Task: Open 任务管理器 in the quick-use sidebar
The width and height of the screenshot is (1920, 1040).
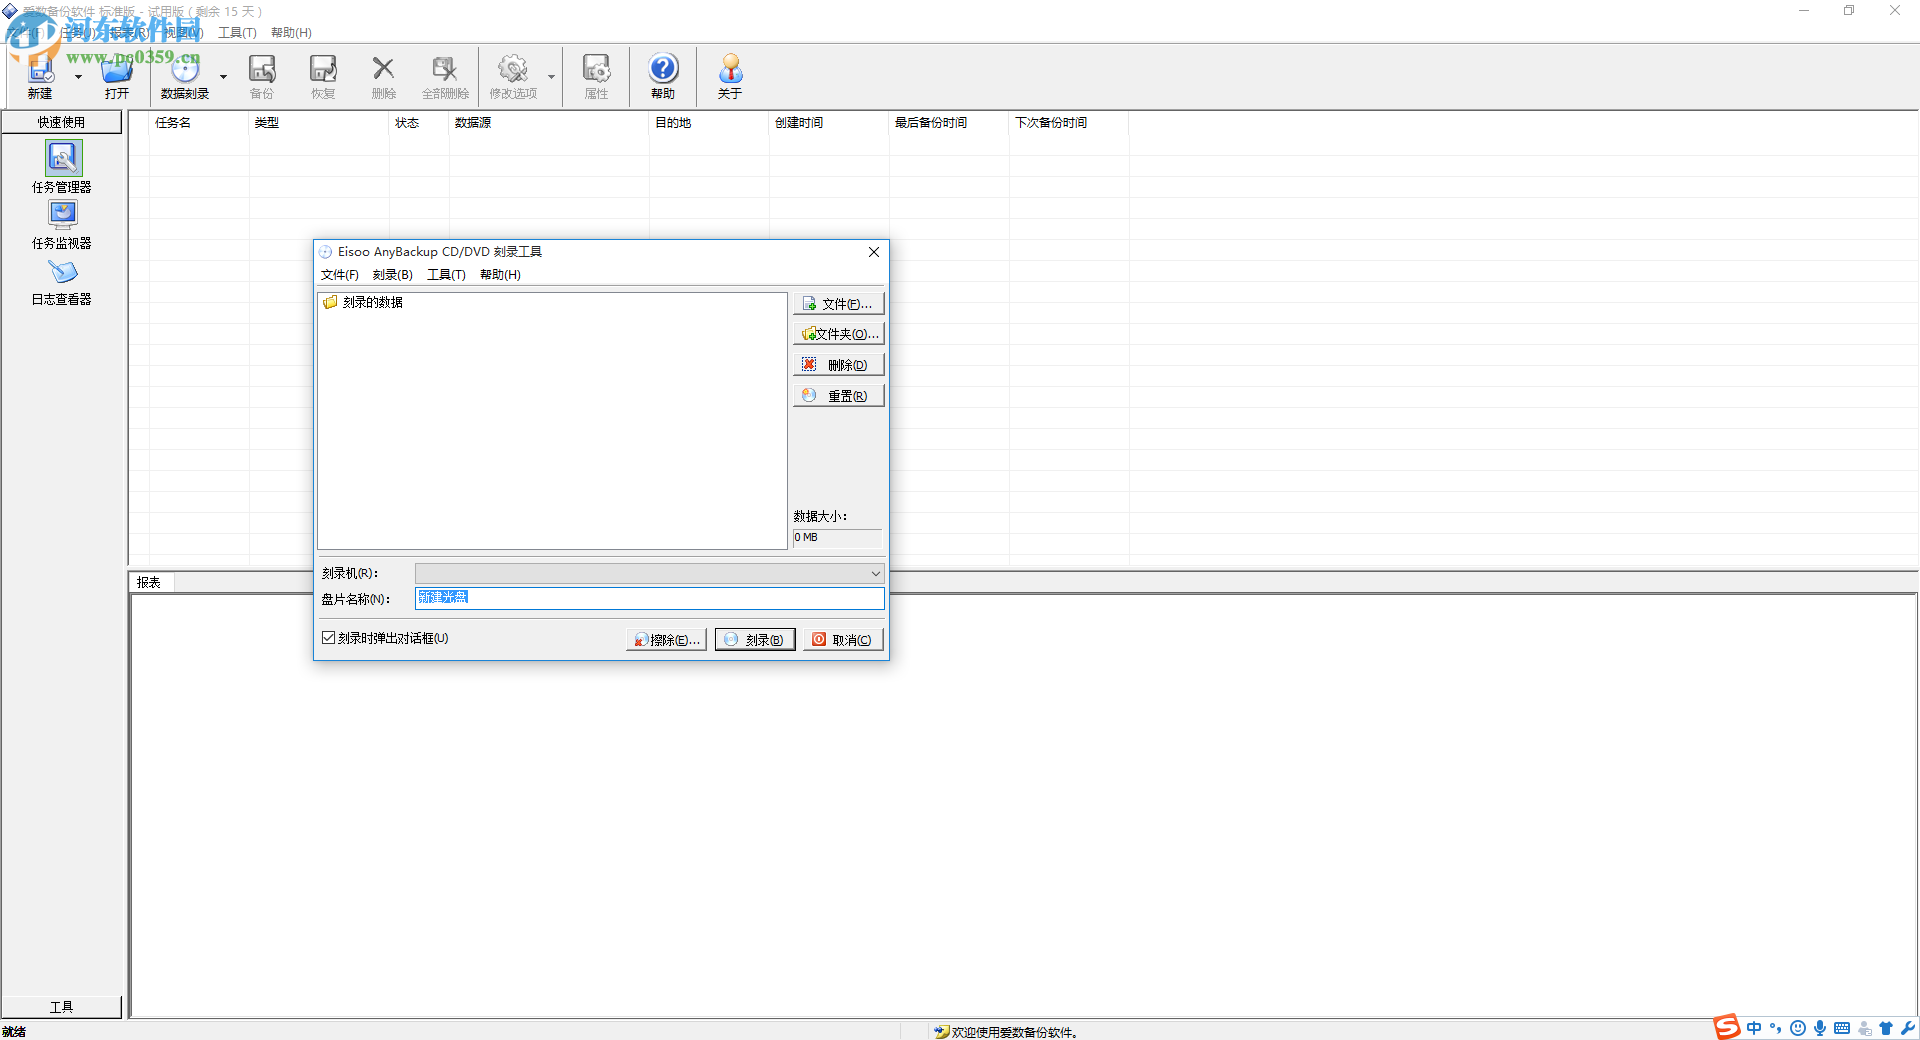Action: point(62,167)
